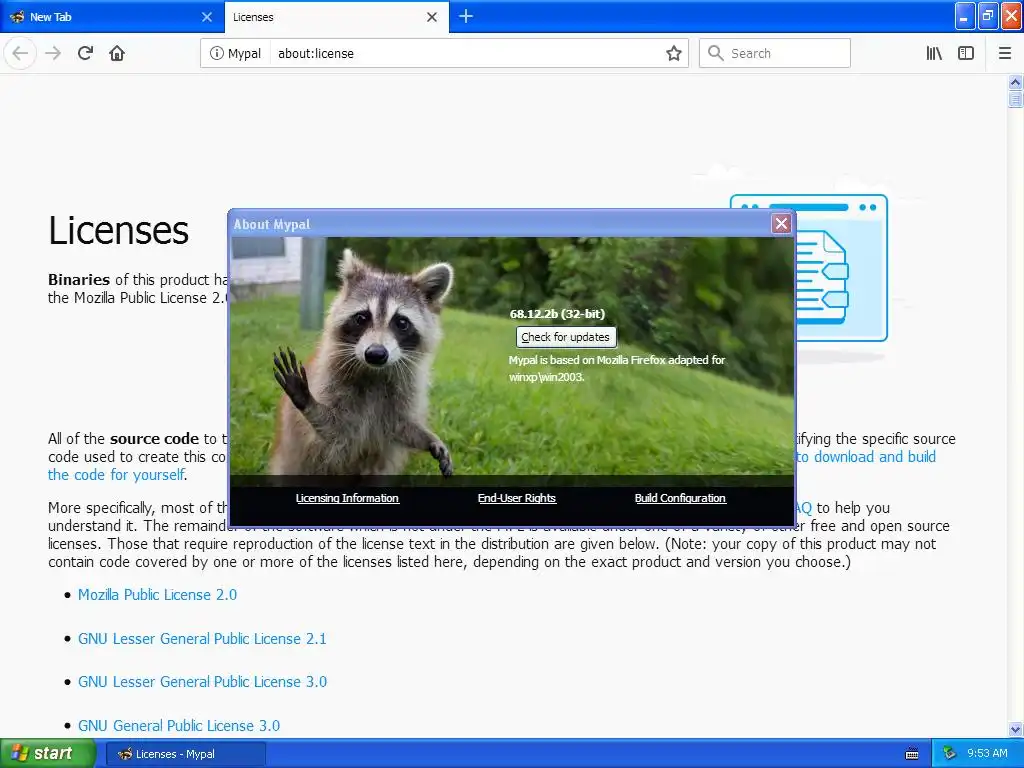
Task: Click the 9:53 AM taskbar clock
Action: coord(987,753)
